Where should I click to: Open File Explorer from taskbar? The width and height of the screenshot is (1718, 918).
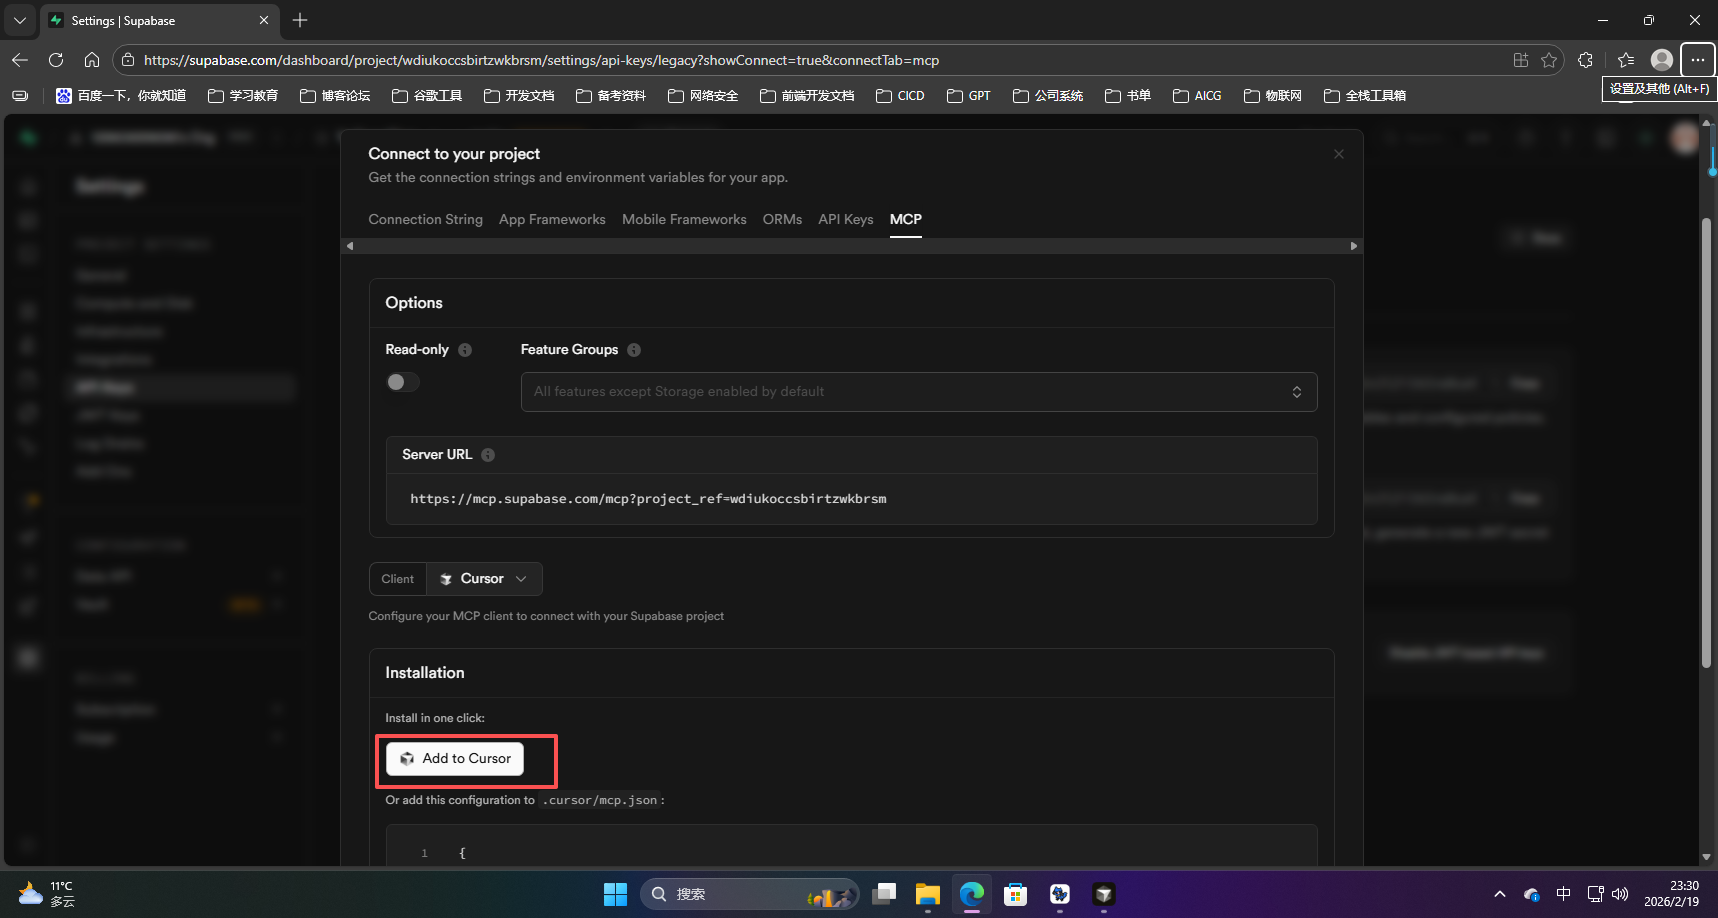[928, 894]
